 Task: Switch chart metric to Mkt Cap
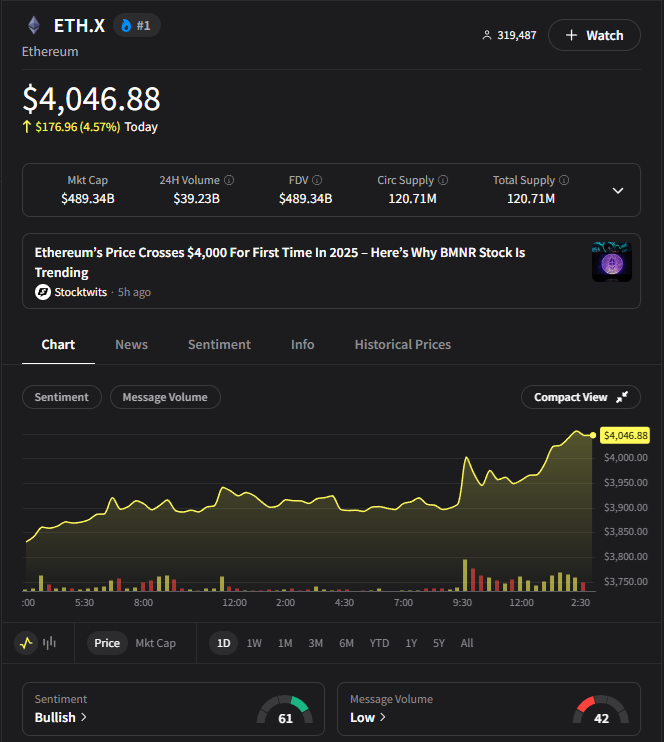155,643
